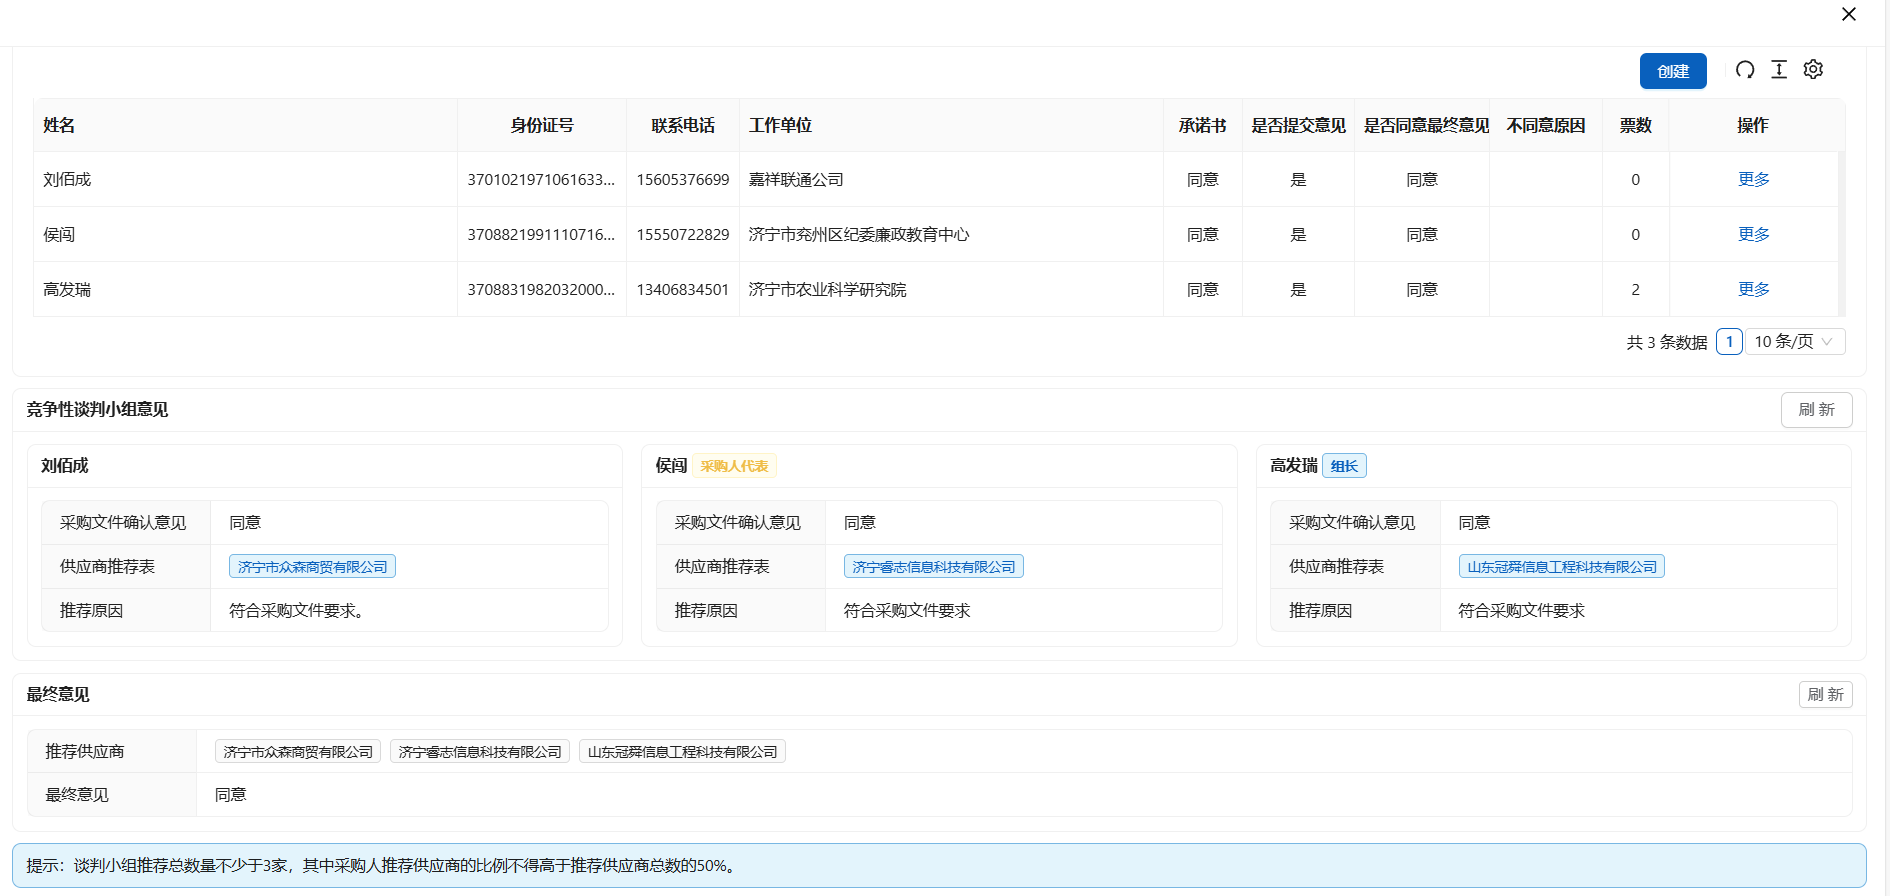Click the 济宁睿志信息科技有限公司 tag in 侯闯's card
Viewport: 1890px width, 896px height.
click(934, 567)
